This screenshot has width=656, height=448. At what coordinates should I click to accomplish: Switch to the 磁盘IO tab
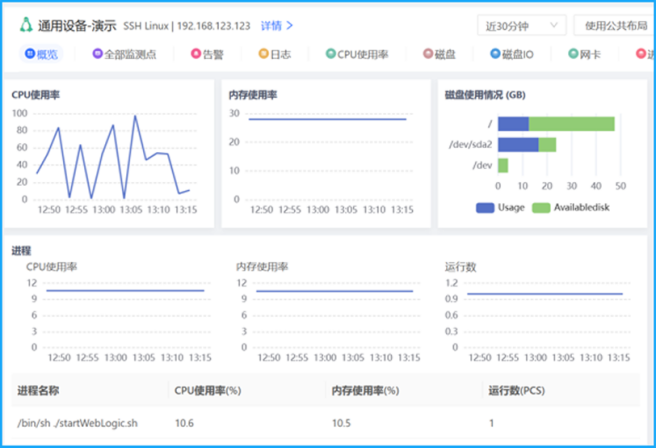coord(512,54)
